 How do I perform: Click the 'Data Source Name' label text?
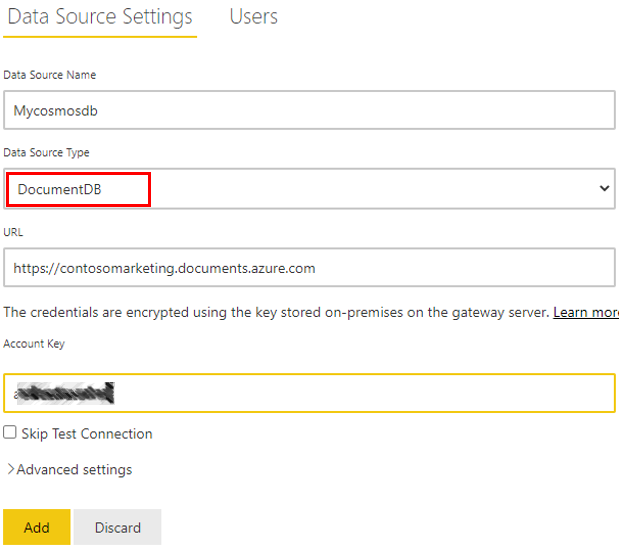click(x=50, y=75)
